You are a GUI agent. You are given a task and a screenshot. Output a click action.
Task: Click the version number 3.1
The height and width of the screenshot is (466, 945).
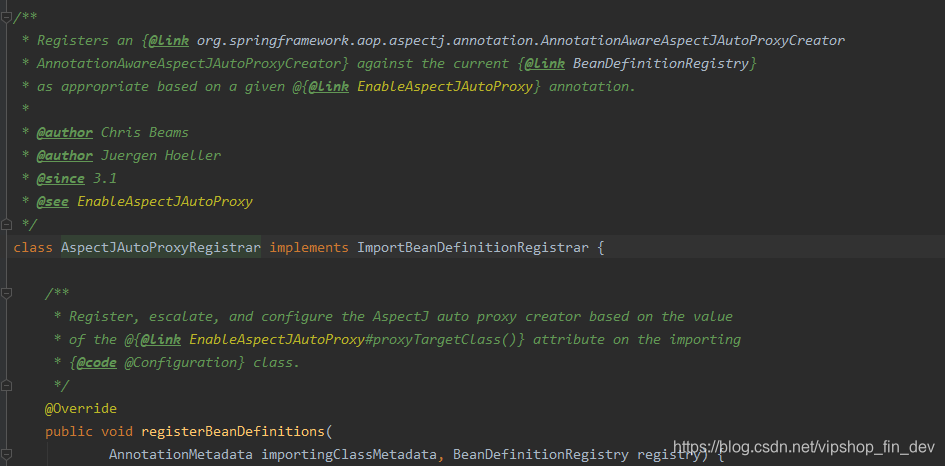tap(105, 178)
